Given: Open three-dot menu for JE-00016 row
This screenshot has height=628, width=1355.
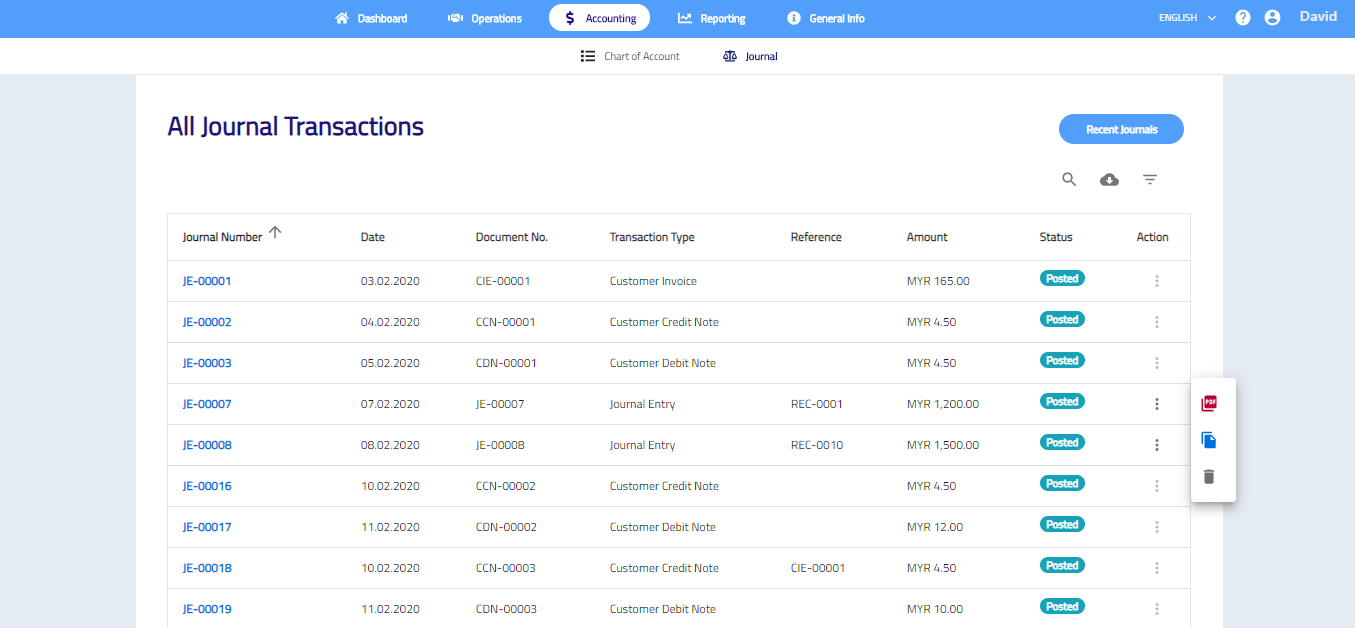Looking at the screenshot, I should pos(1157,486).
